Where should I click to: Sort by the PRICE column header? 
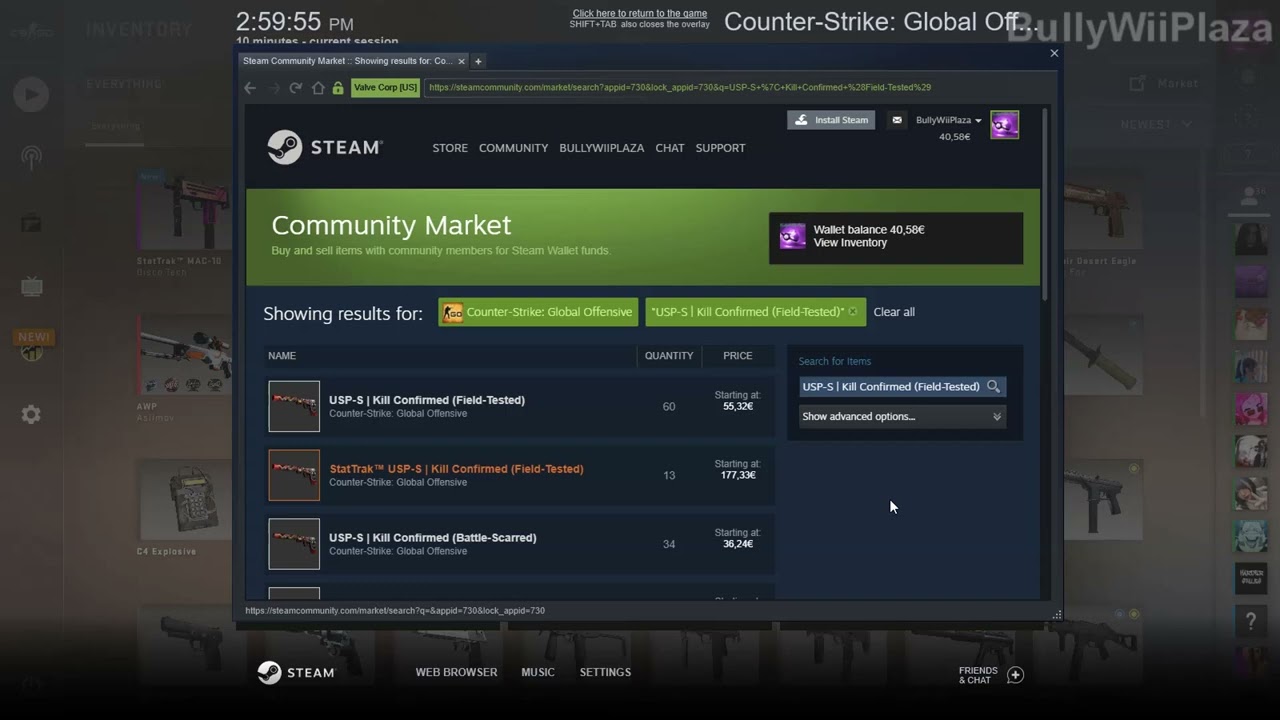(x=738, y=356)
